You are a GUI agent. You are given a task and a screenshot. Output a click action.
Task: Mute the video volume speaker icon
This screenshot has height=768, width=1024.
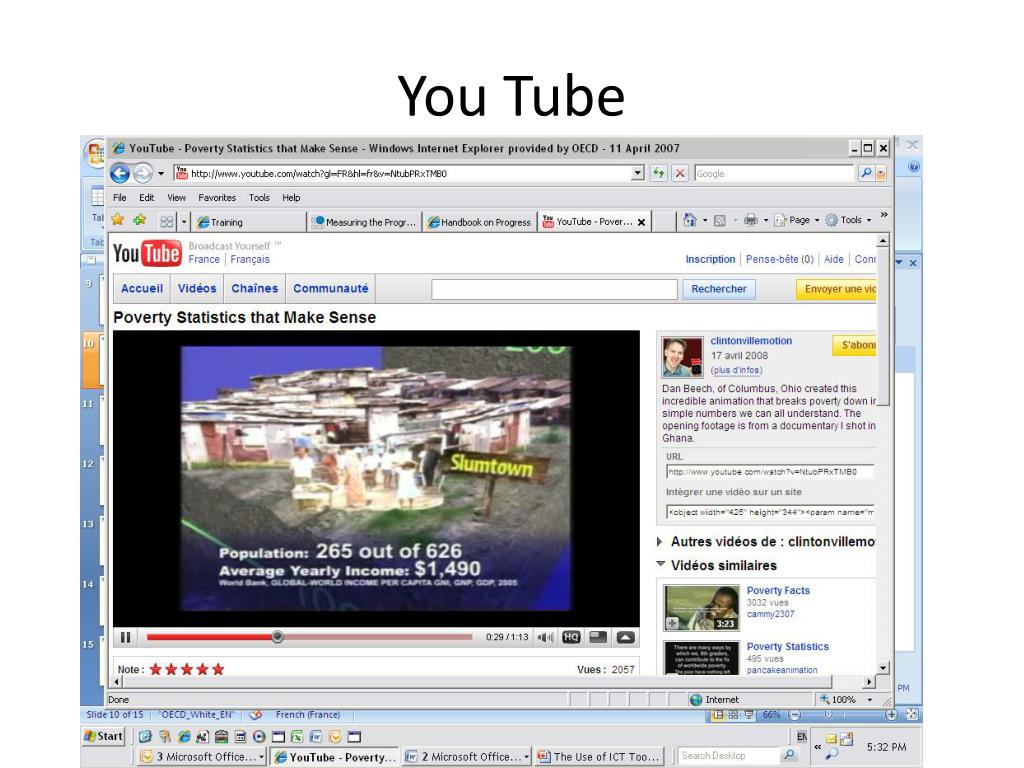coord(545,637)
